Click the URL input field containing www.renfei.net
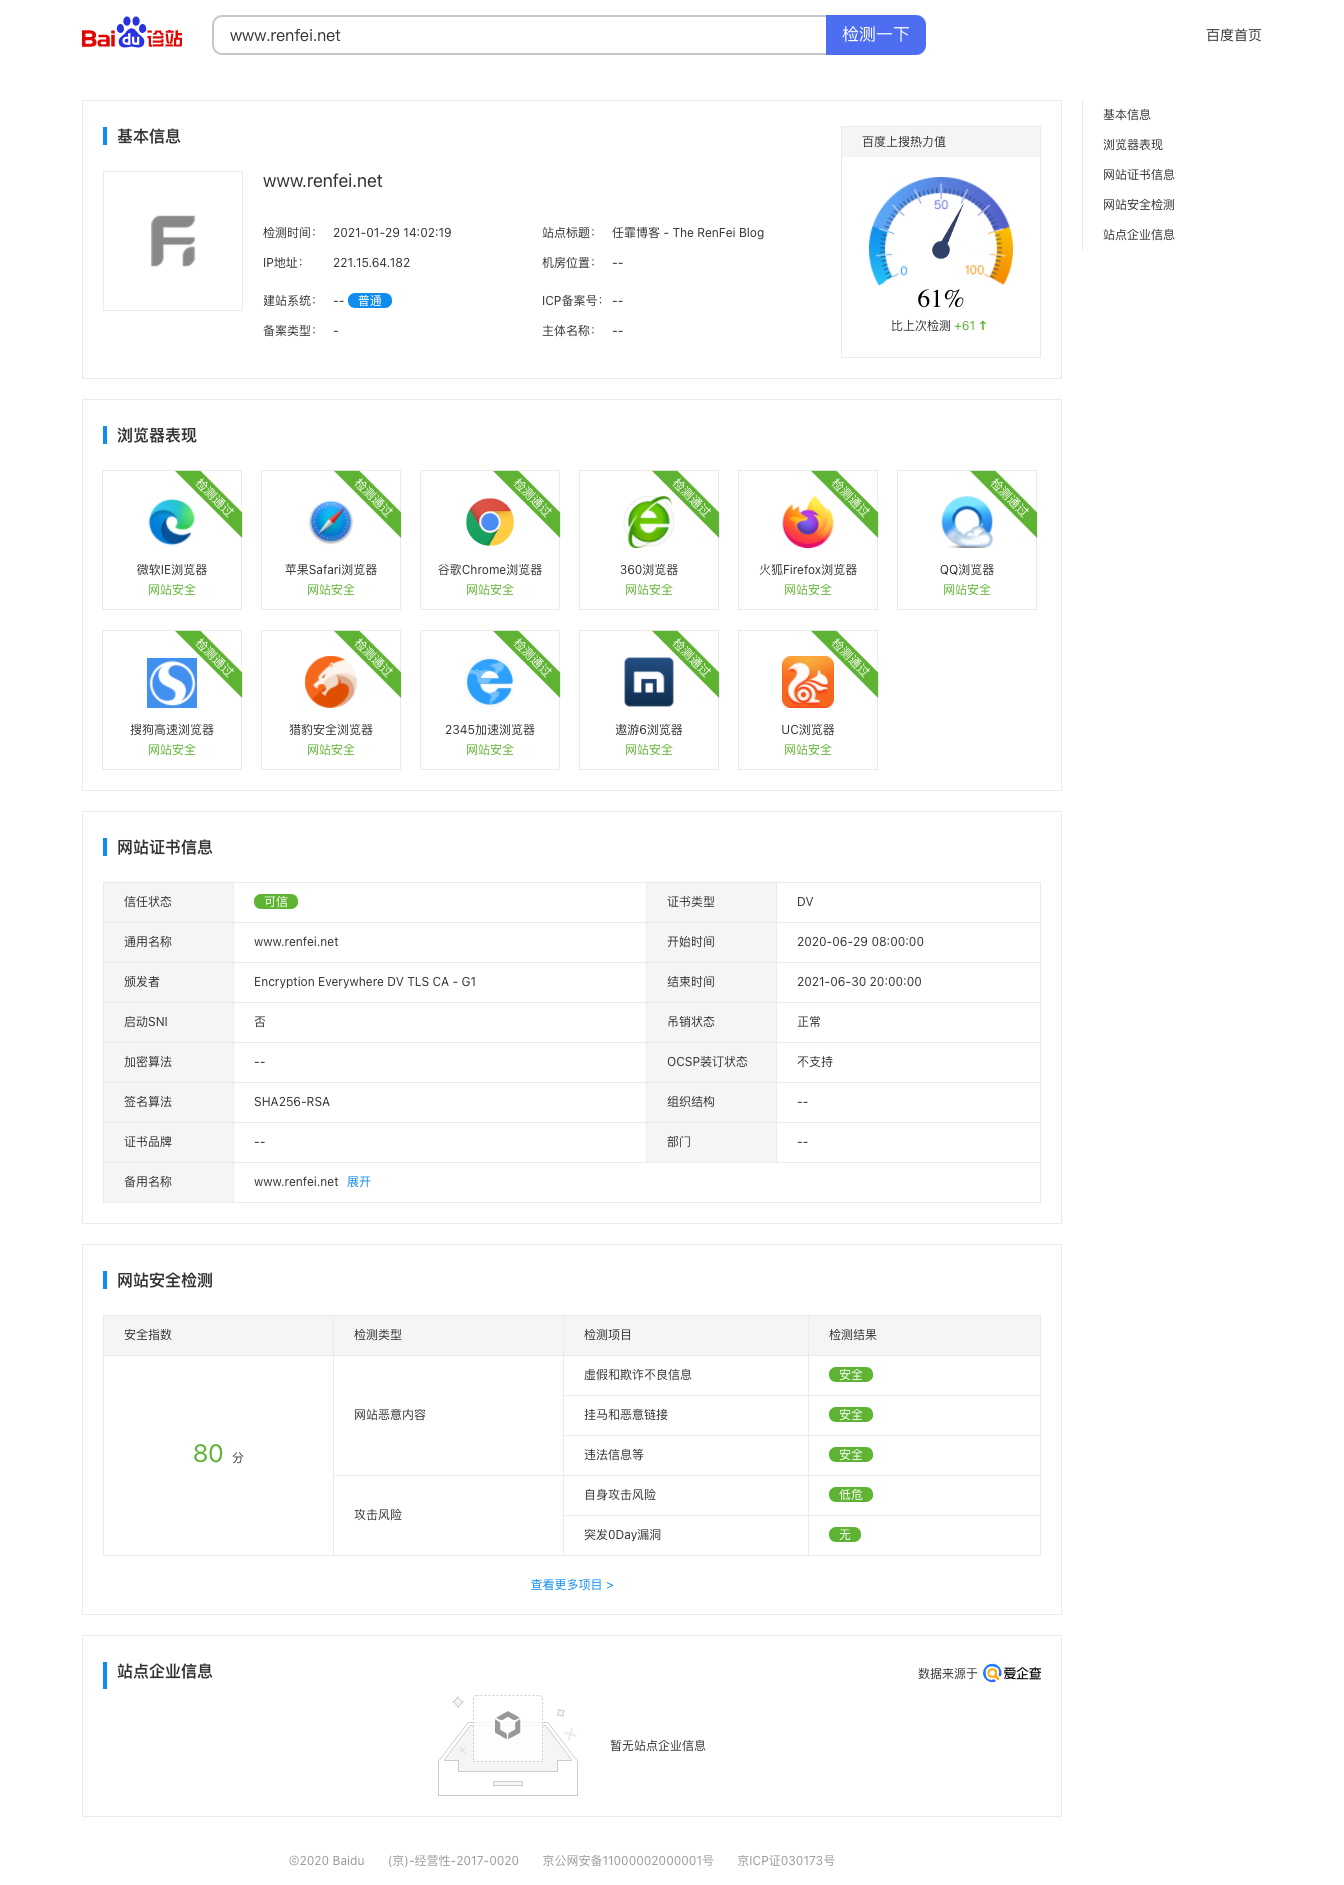 [x=519, y=35]
